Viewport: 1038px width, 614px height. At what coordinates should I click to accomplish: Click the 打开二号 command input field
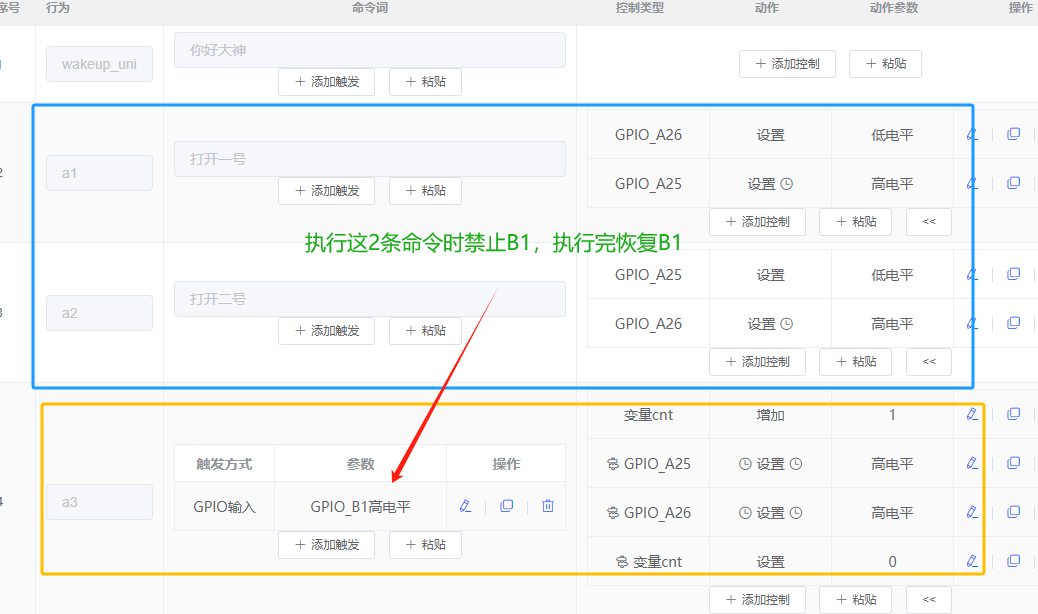370,299
